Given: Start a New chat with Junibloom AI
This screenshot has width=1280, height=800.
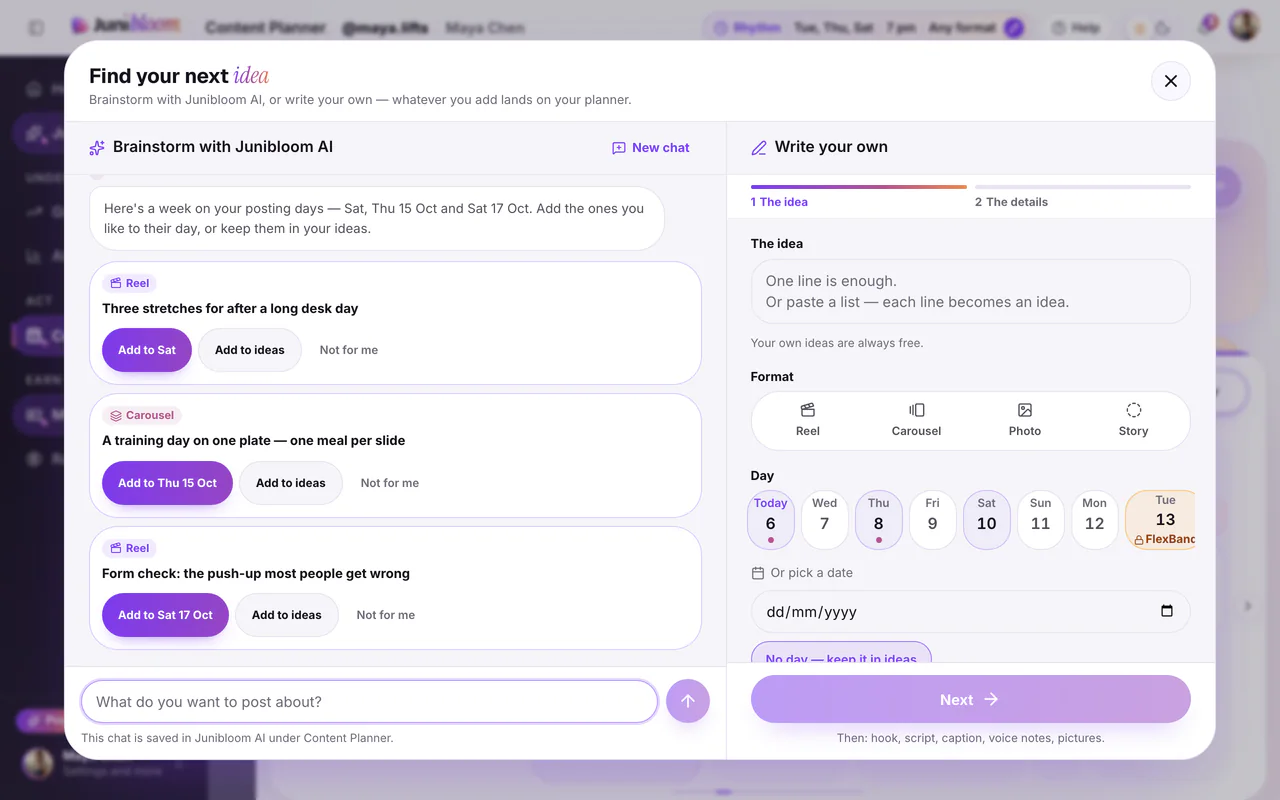Looking at the screenshot, I should (x=651, y=147).
